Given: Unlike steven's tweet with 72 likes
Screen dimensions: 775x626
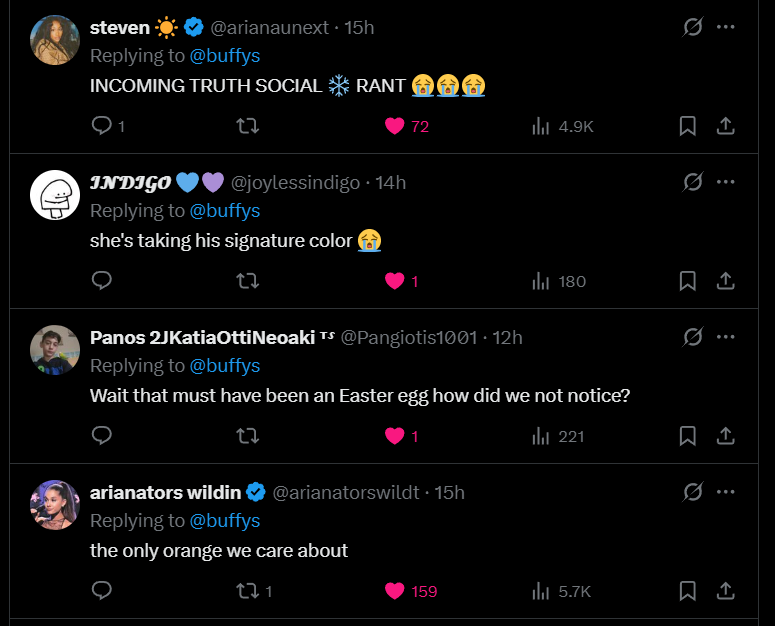Looking at the screenshot, I should pos(395,126).
